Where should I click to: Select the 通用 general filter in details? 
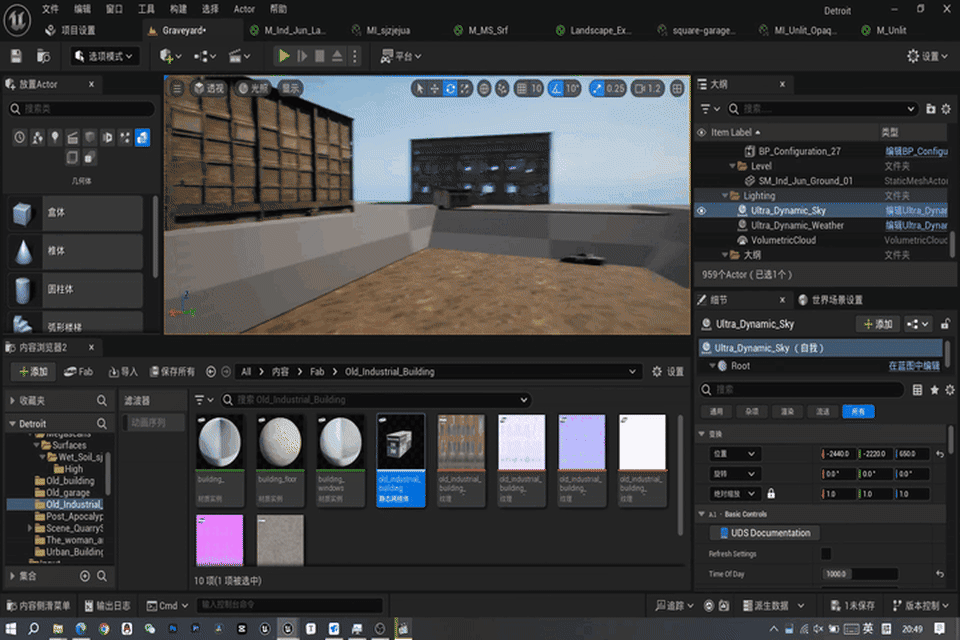pyautogui.click(x=716, y=412)
